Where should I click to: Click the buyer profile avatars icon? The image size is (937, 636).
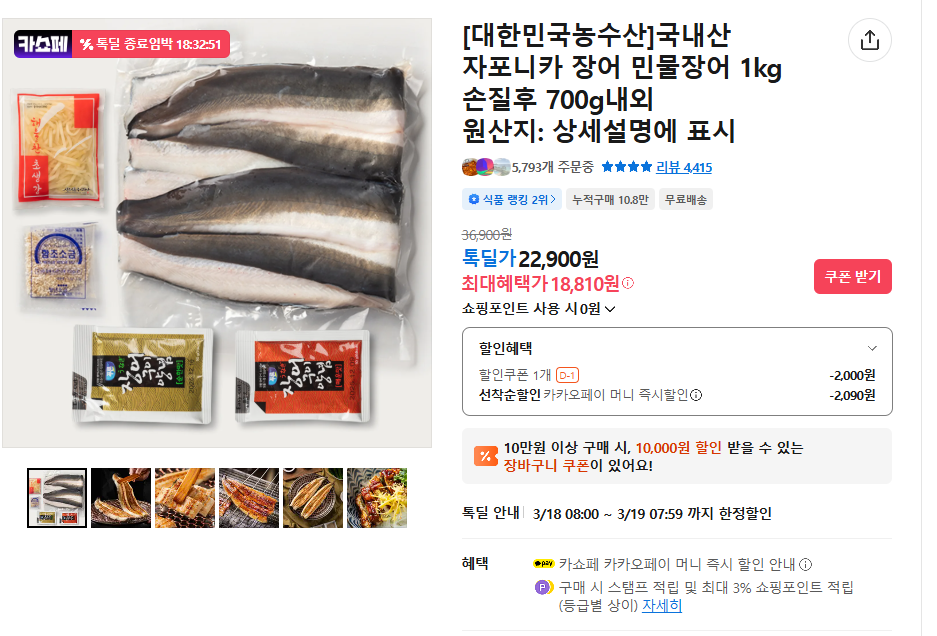(486, 167)
